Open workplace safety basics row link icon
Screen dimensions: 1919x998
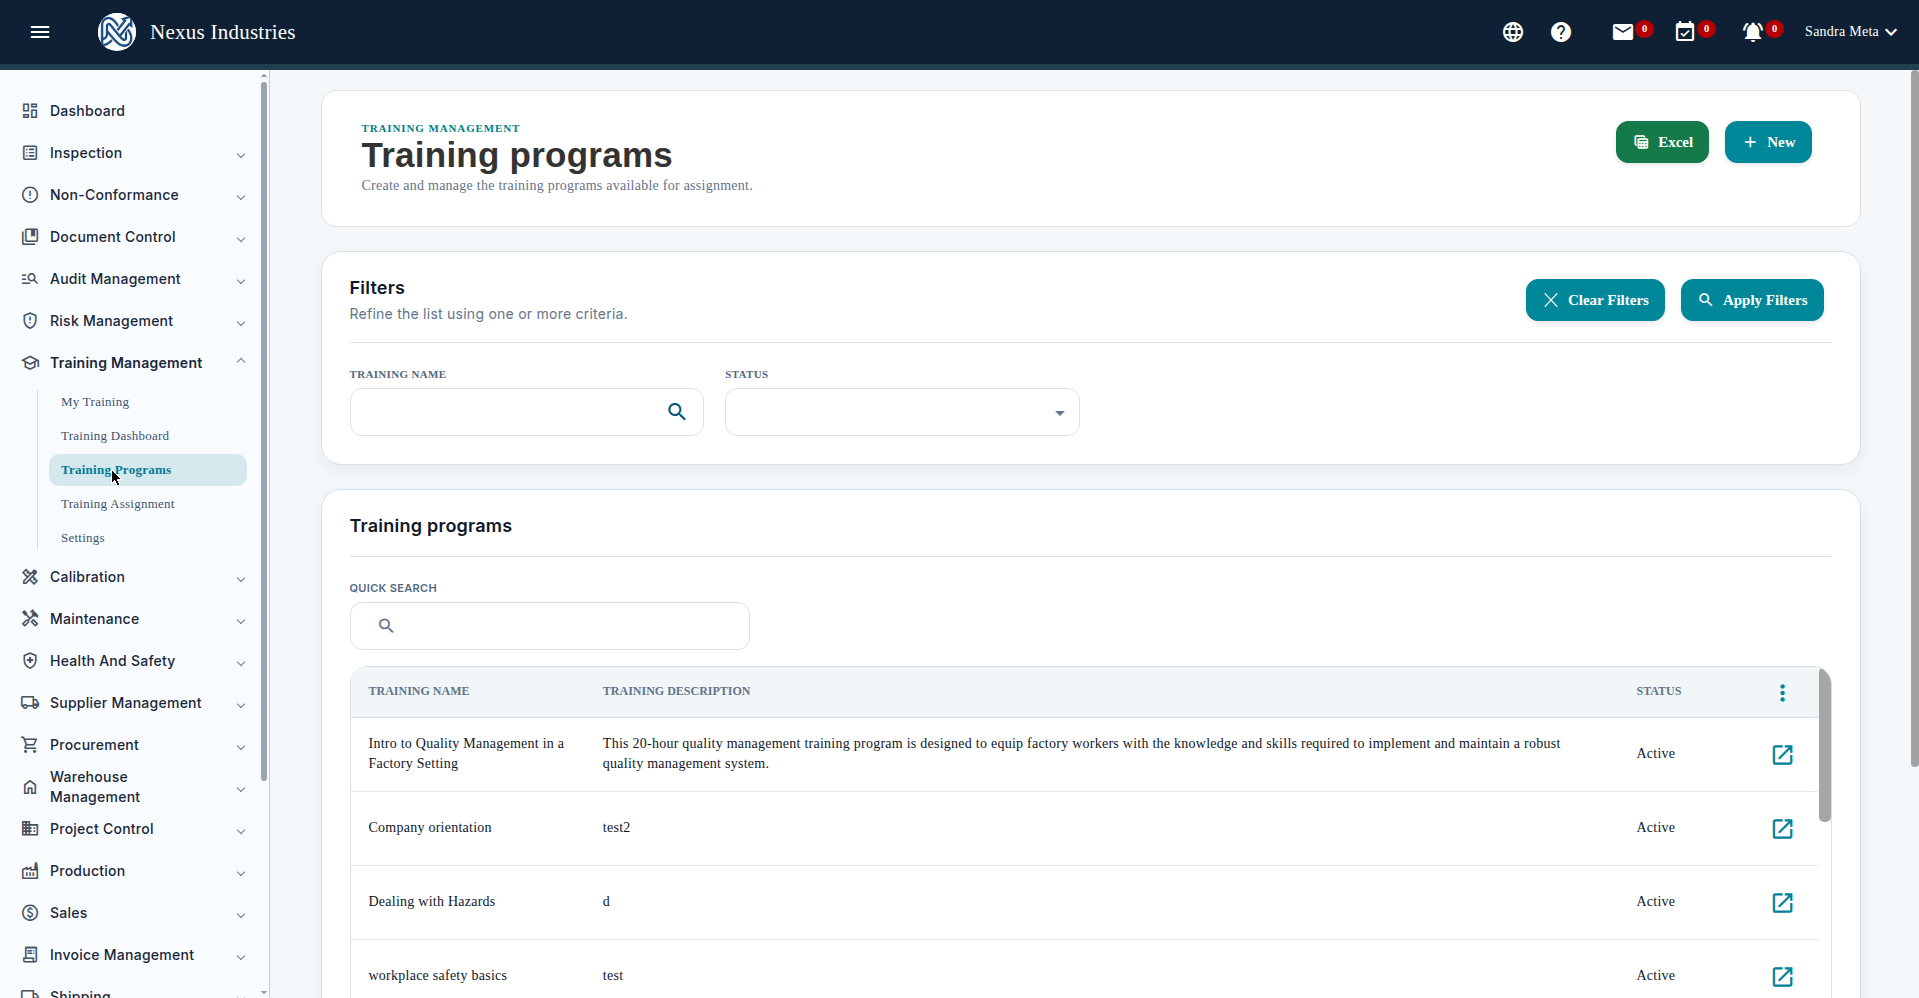(1782, 977)
